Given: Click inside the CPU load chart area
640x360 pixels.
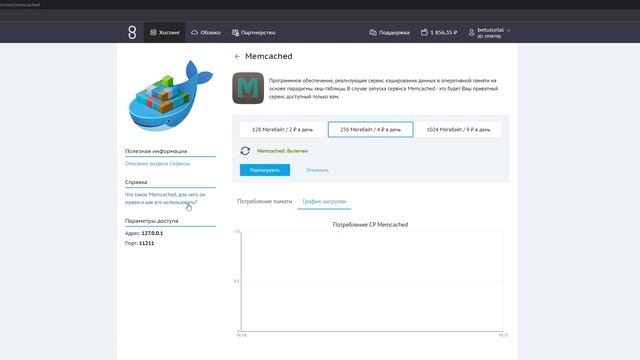Looking at the screenshot, I should click(x=372, y=282).
